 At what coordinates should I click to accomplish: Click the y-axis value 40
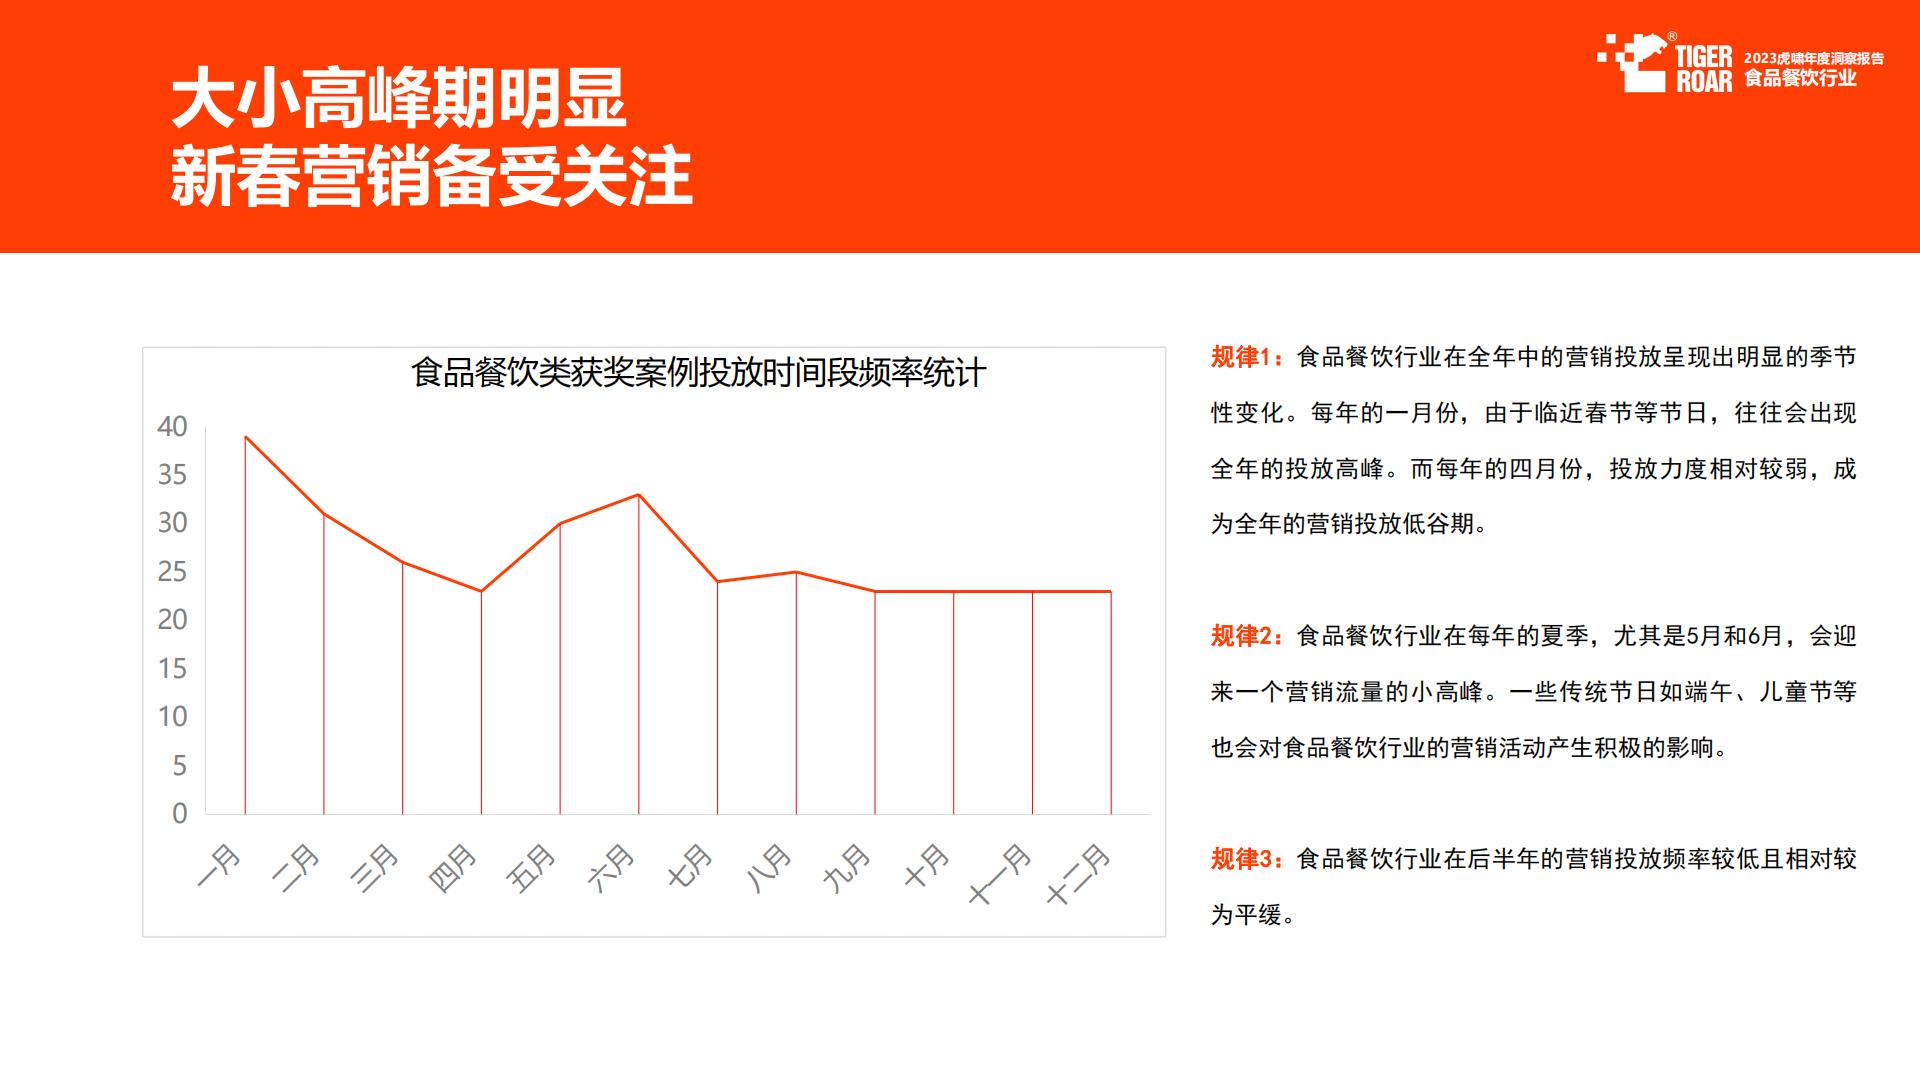tap(172, 426)
